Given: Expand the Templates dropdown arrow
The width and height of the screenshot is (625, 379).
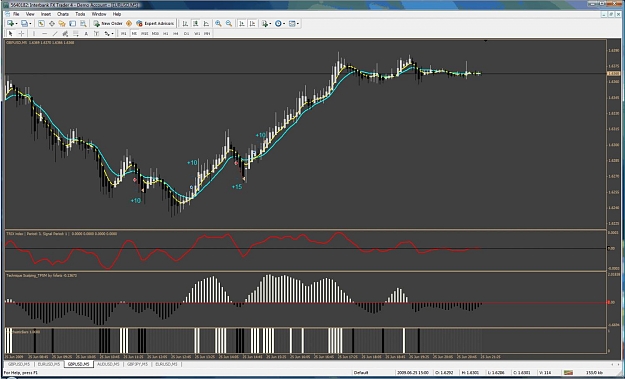Looking at the screenshot, I should 298,24.
